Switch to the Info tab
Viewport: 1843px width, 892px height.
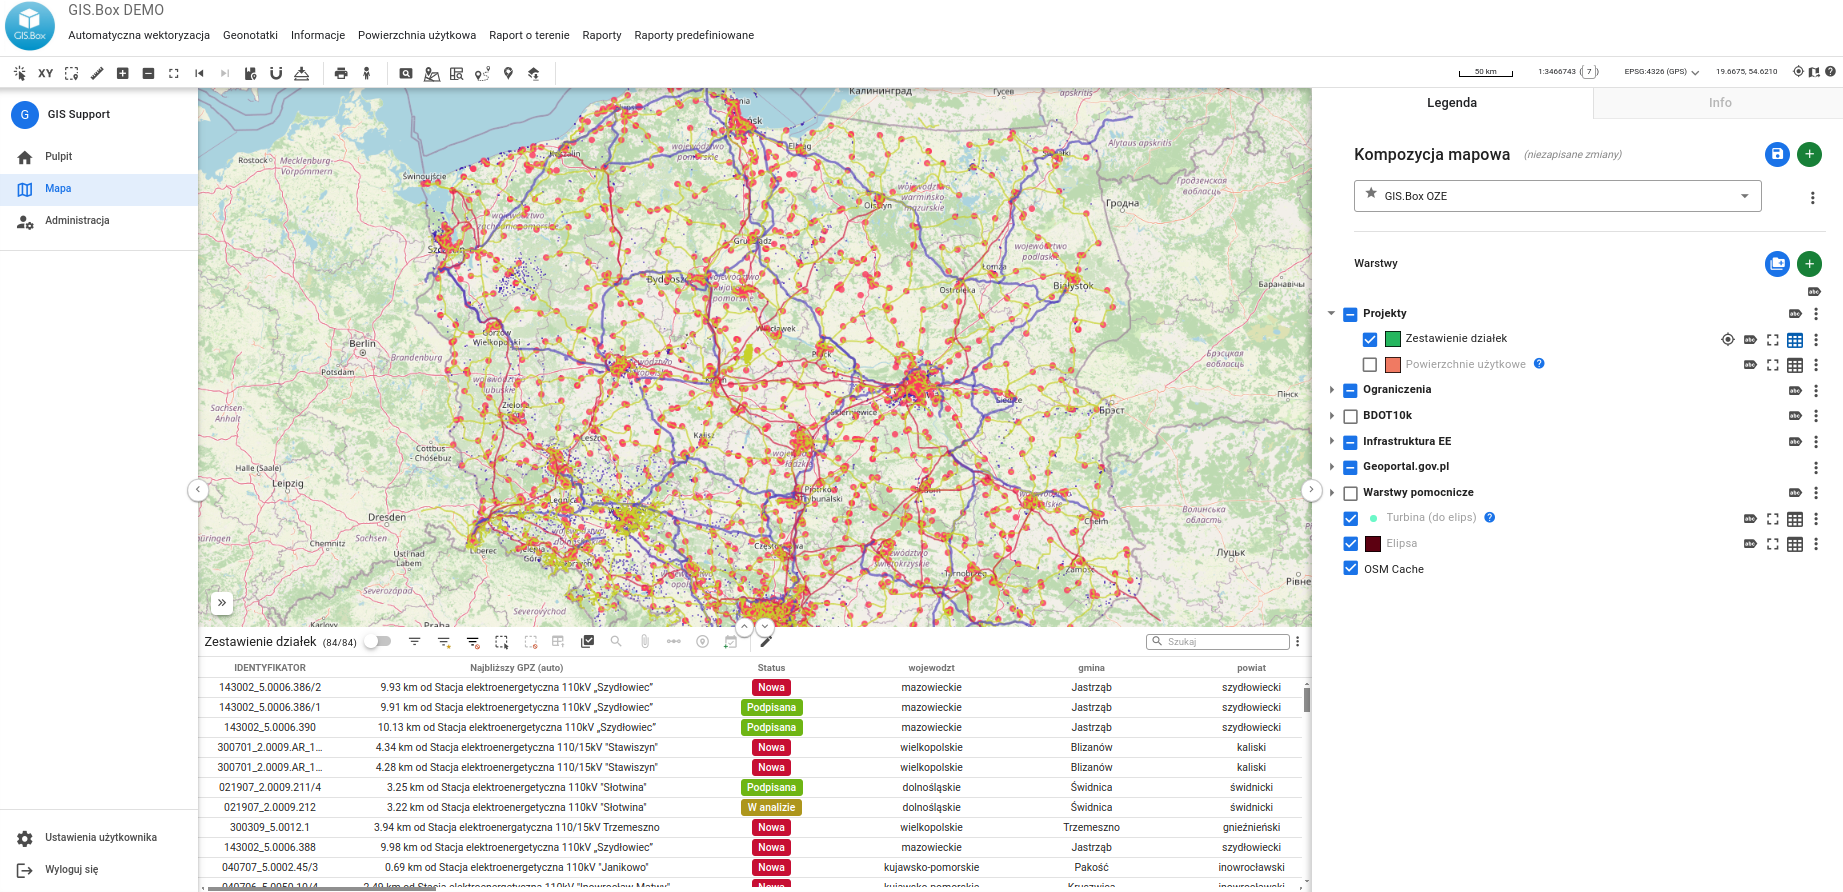click(1719, 103)
